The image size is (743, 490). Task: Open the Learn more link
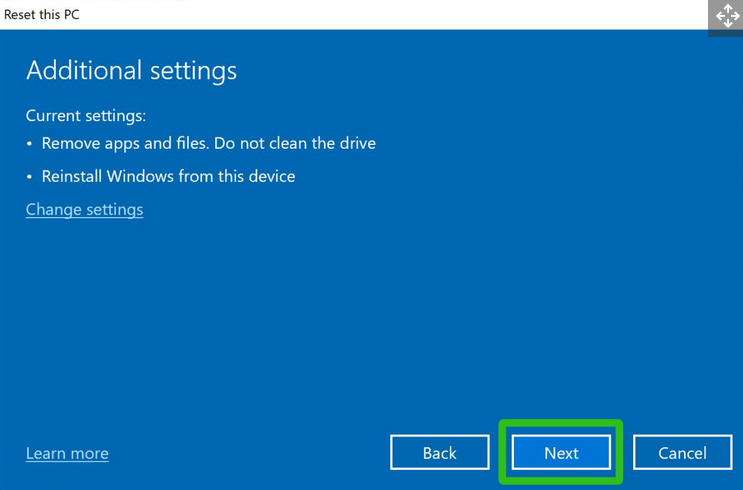(67, 454)
